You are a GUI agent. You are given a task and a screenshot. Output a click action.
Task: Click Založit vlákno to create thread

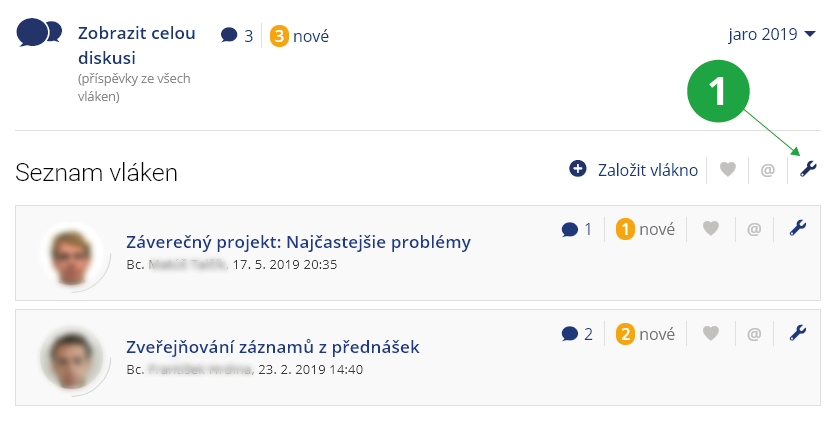[x=647, y=169]
